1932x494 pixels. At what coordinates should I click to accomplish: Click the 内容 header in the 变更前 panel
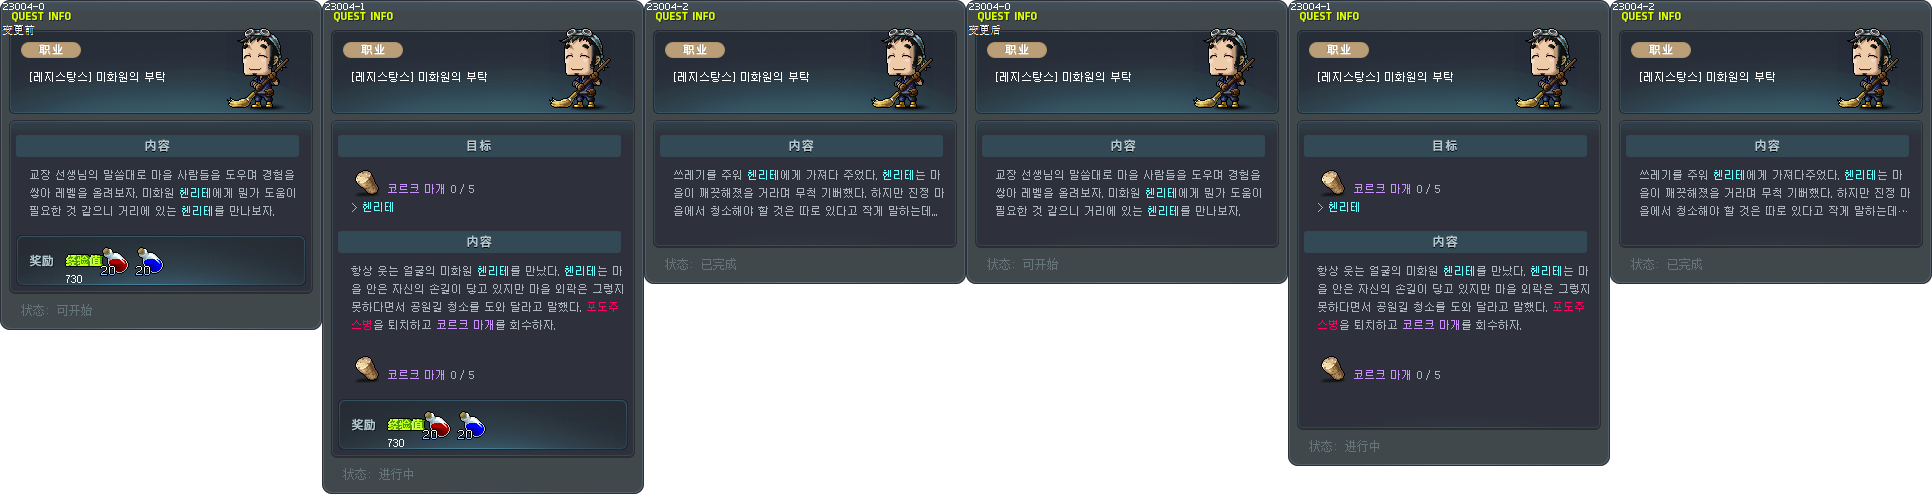[x=157, y=145]
